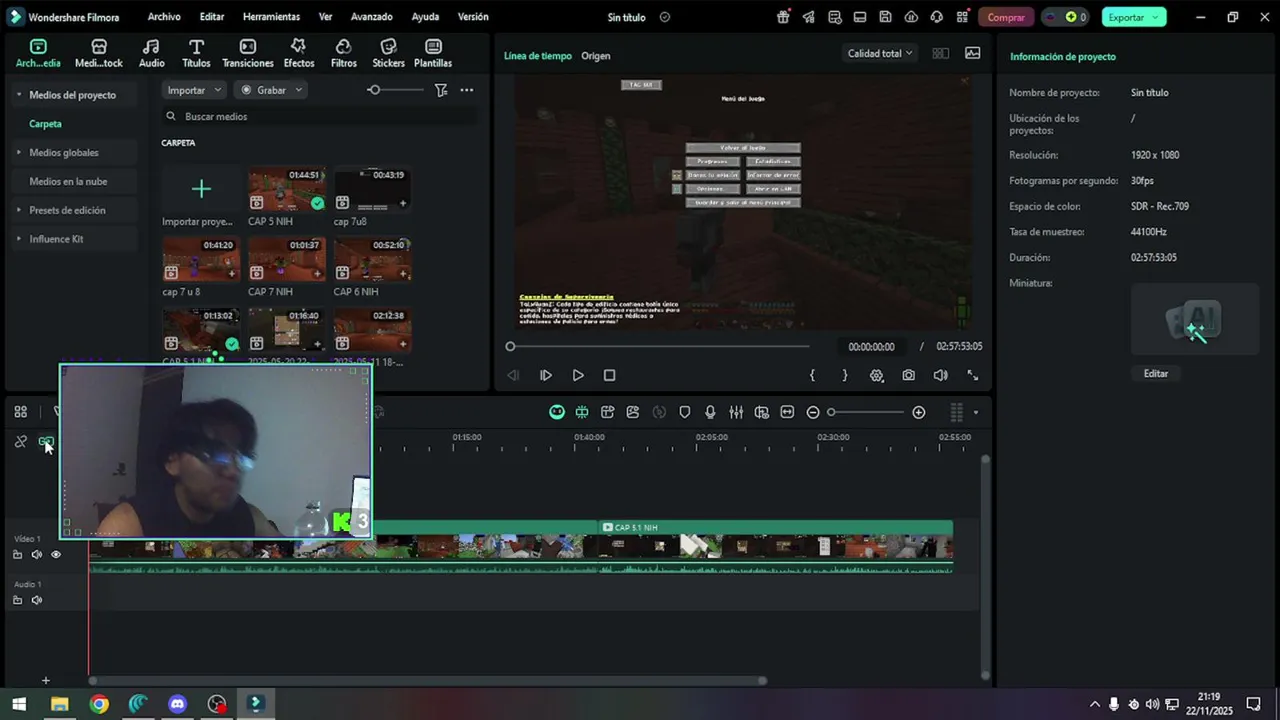1280x720 pixels.
Task: Open the headset support icon
Action: (936, 17)
